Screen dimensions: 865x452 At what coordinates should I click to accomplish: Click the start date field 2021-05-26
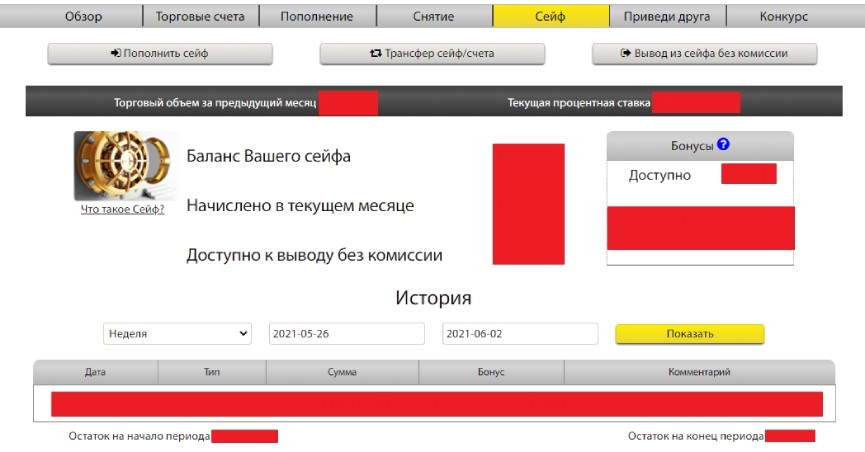coord(347,333)
